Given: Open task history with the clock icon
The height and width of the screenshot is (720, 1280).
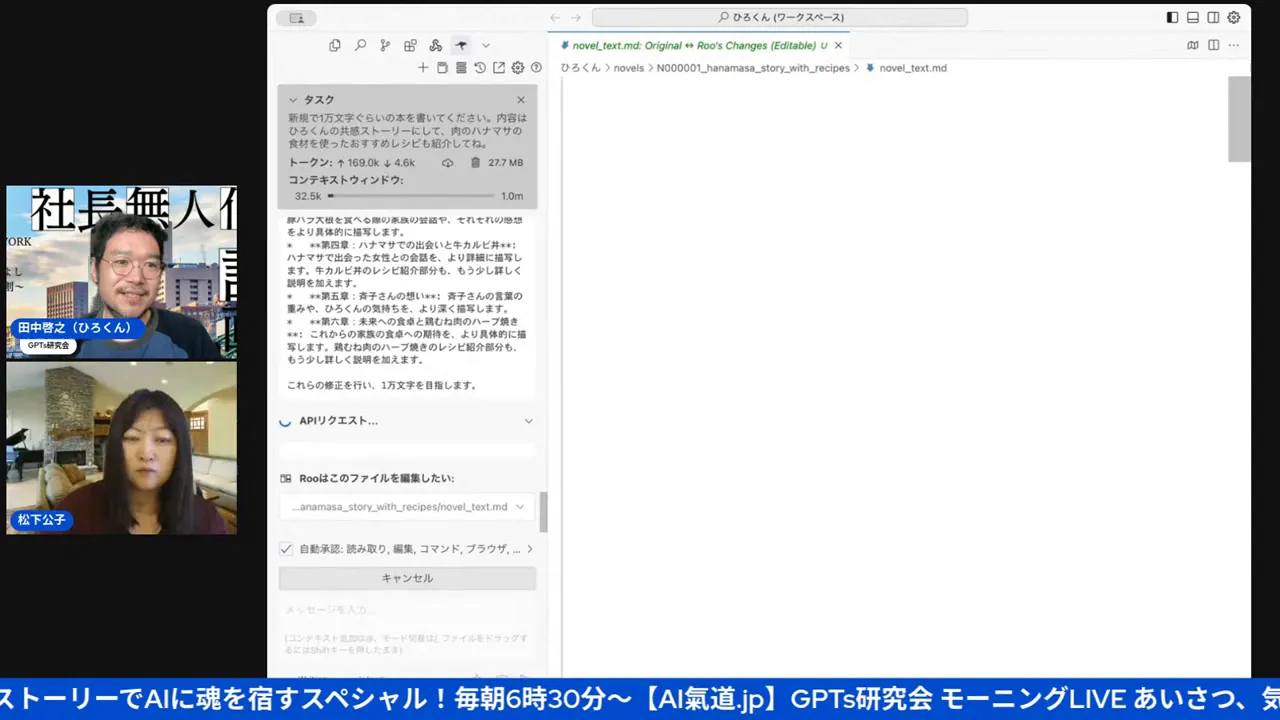Looking at the screenshot, I should [x=480, y=67].
